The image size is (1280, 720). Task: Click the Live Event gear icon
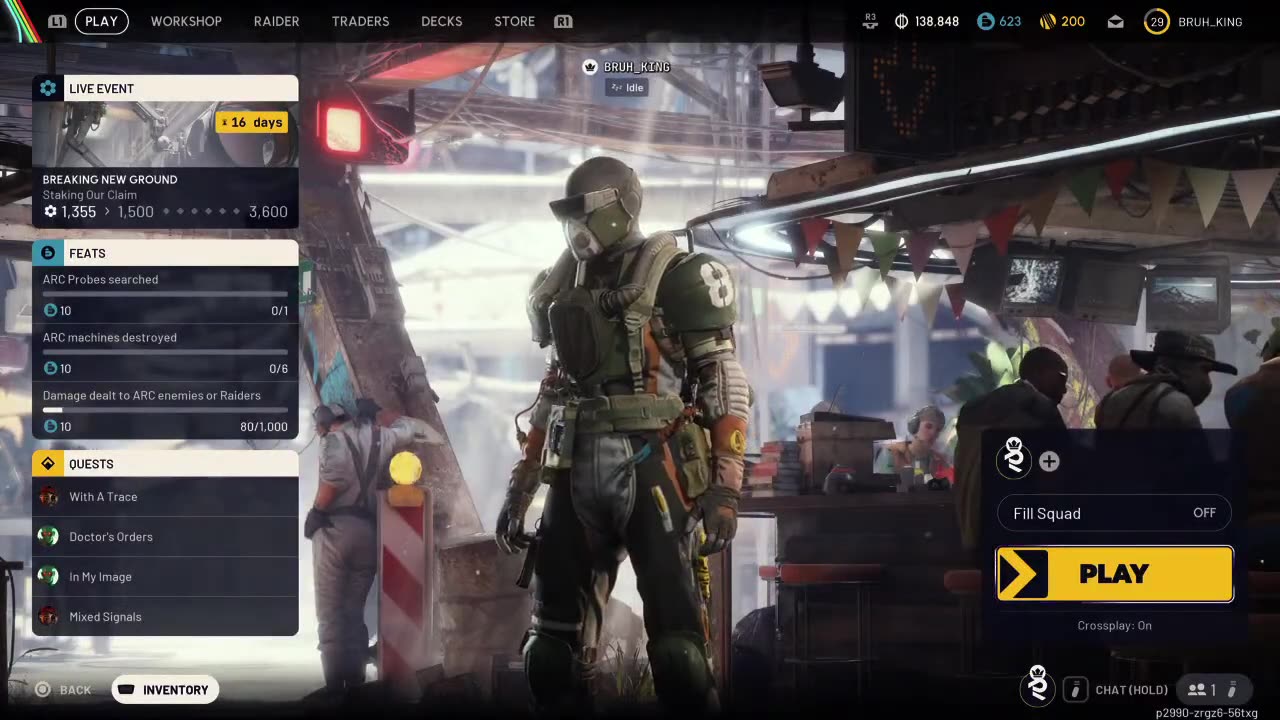coord(47,88)
